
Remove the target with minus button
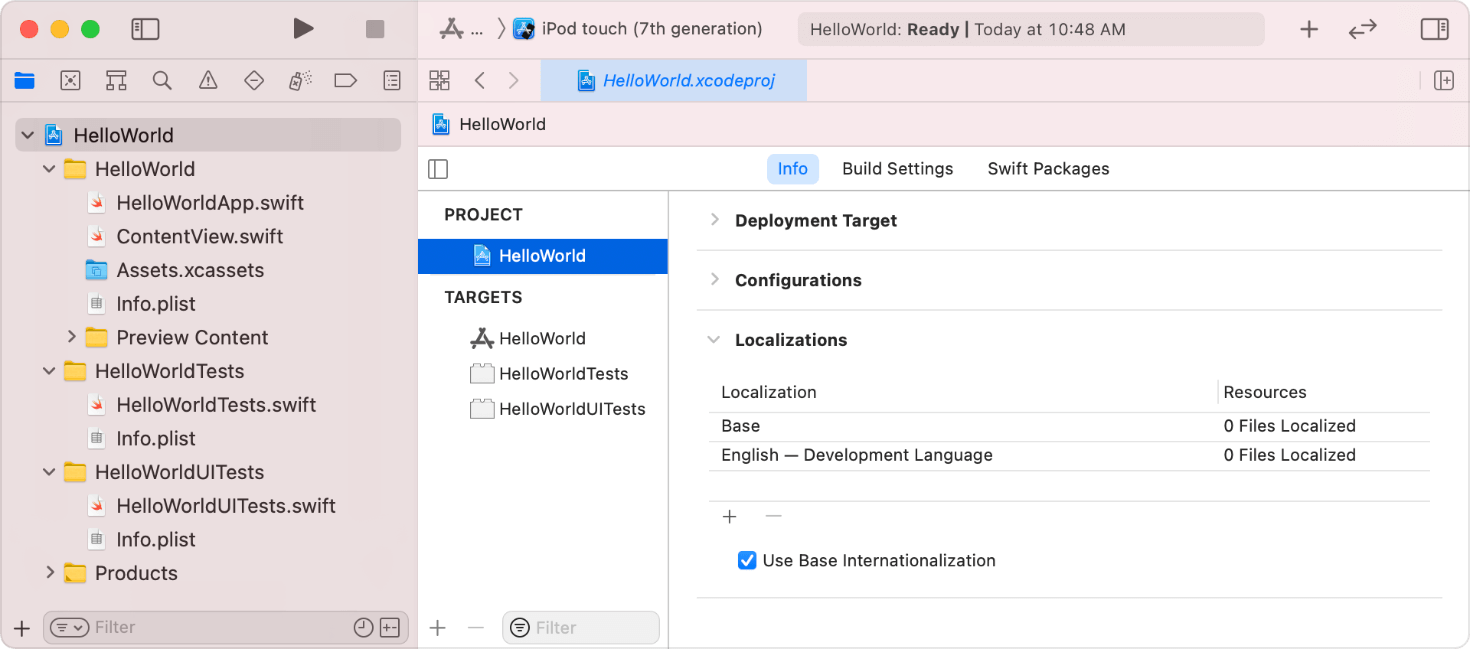(x=476, y=628)
